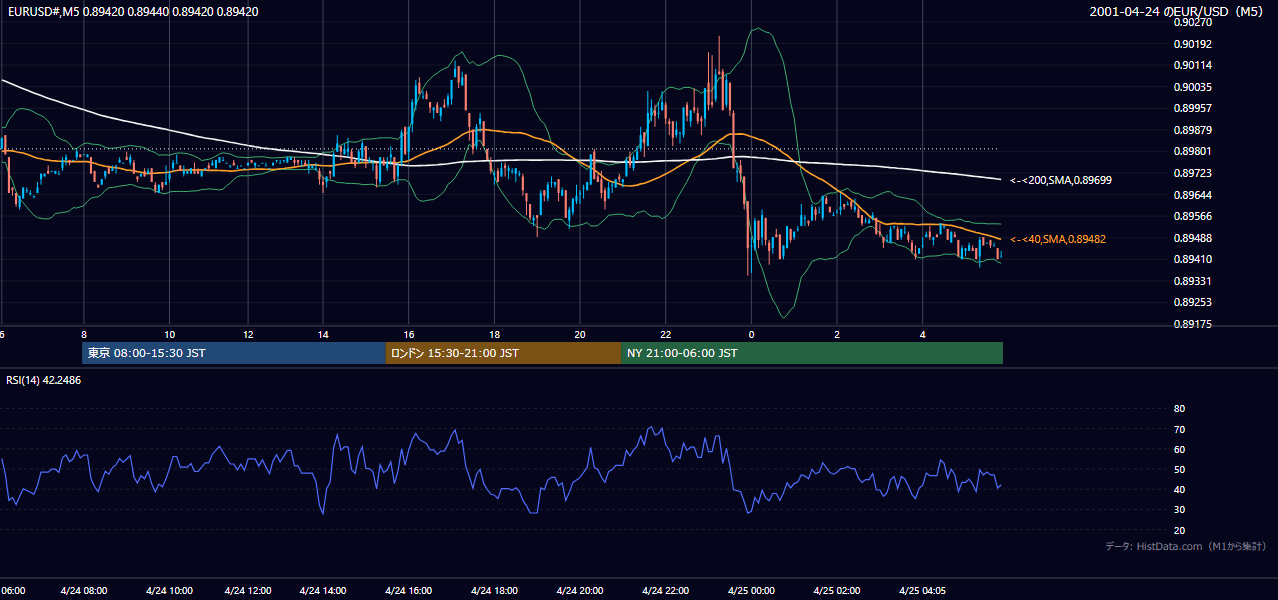The height and width of the screenshot is (600, 1278).
Task: Click the 4/24 08:00 time label
Action: [x=83, y=591]
